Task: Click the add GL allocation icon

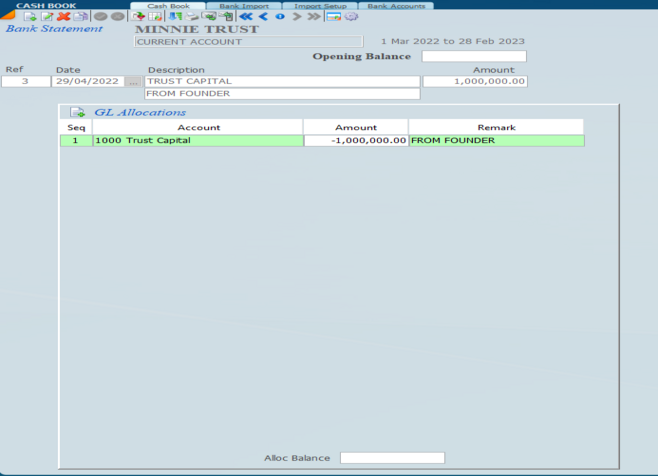Action: (77, 113)
